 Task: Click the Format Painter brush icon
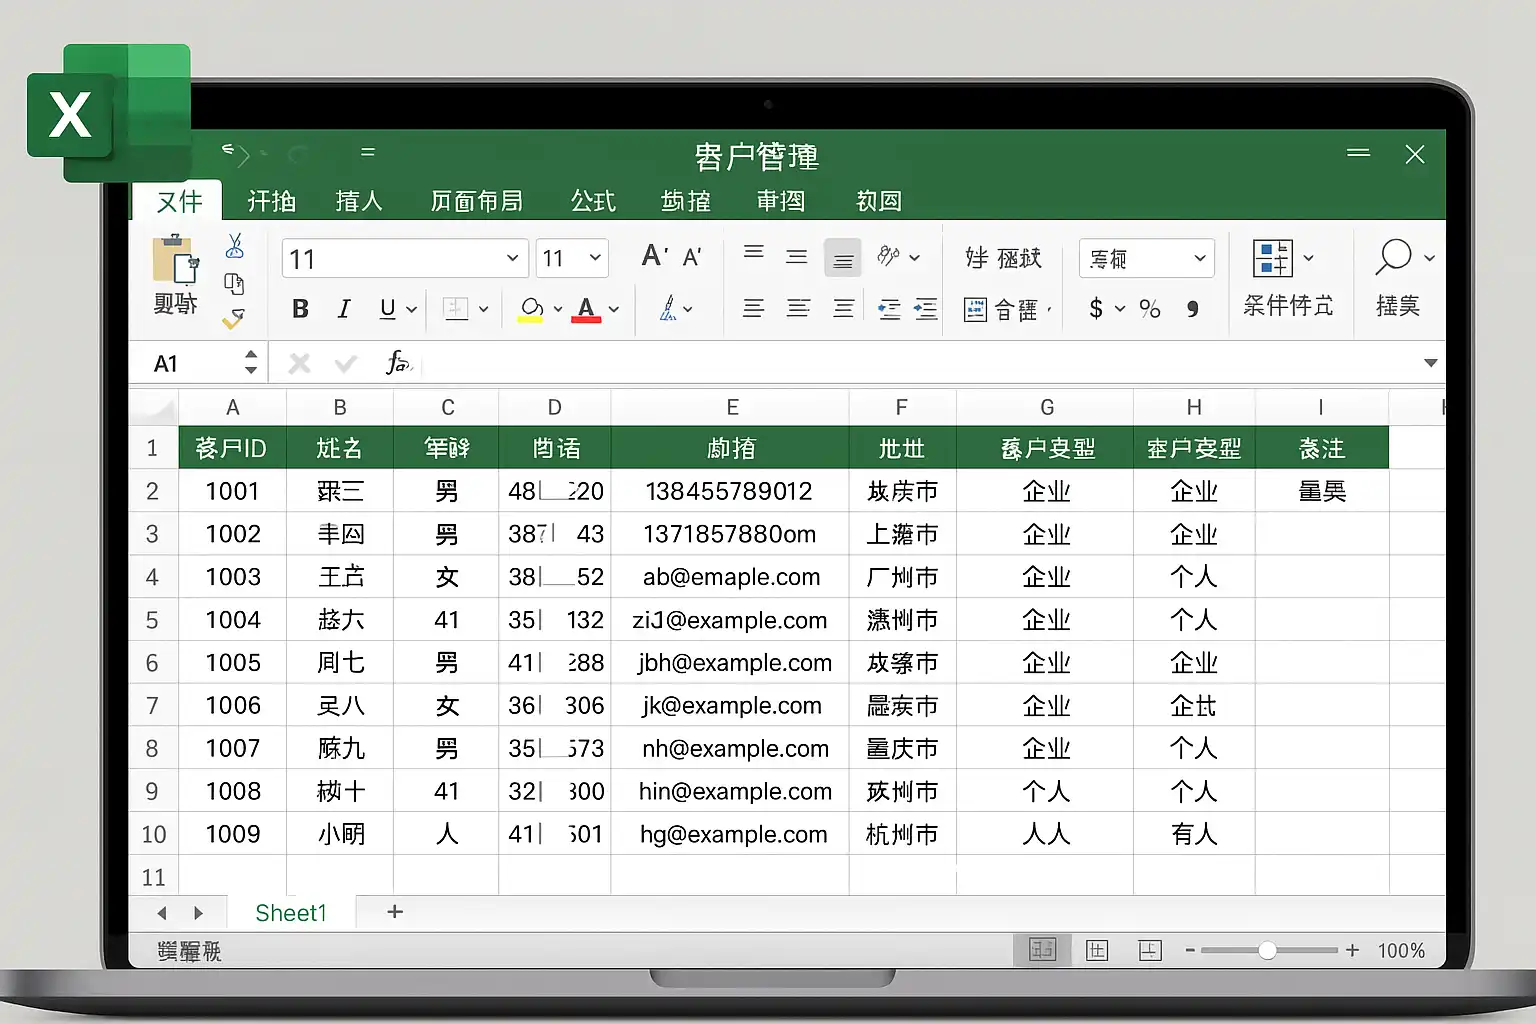pos(233,319)
